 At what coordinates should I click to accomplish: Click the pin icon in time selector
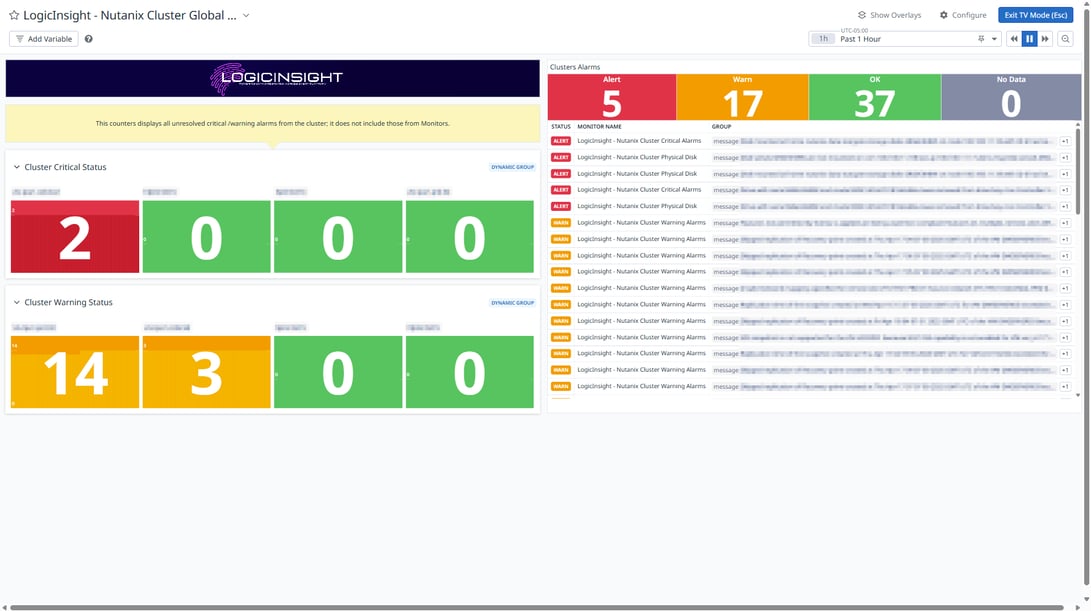click(x=981, y=39)
